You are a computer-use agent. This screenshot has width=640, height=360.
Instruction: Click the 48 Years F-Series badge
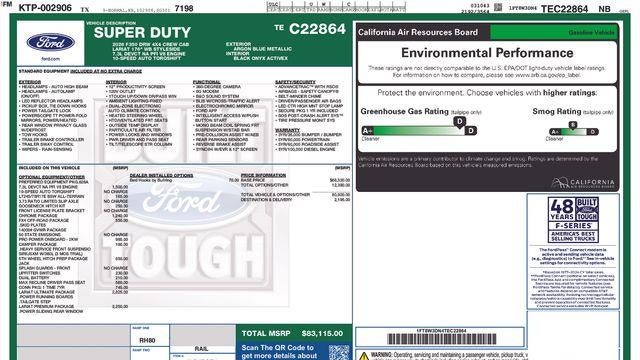(573, 220)
